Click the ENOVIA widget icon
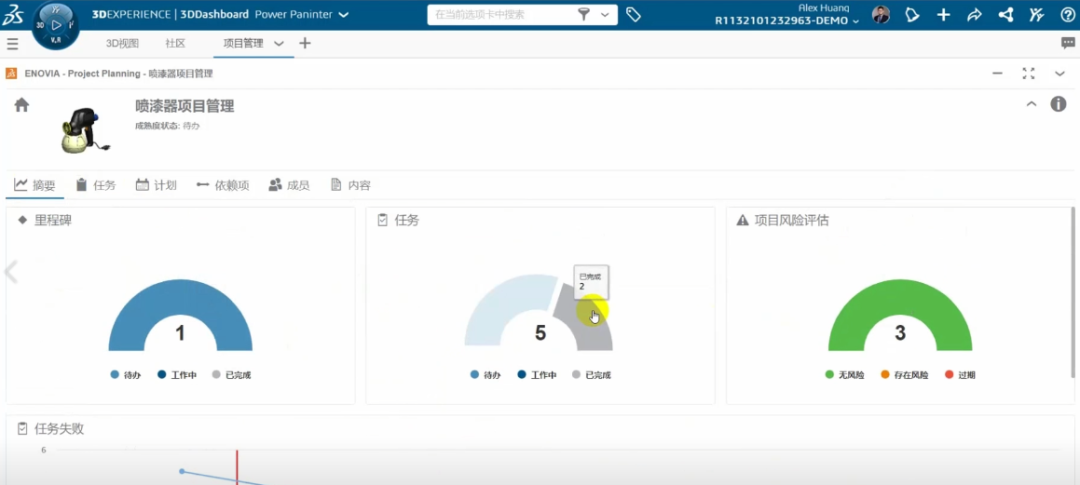The width and height of the screenshot is (1080, 485). pyautogui.click(x=11, y=73)
